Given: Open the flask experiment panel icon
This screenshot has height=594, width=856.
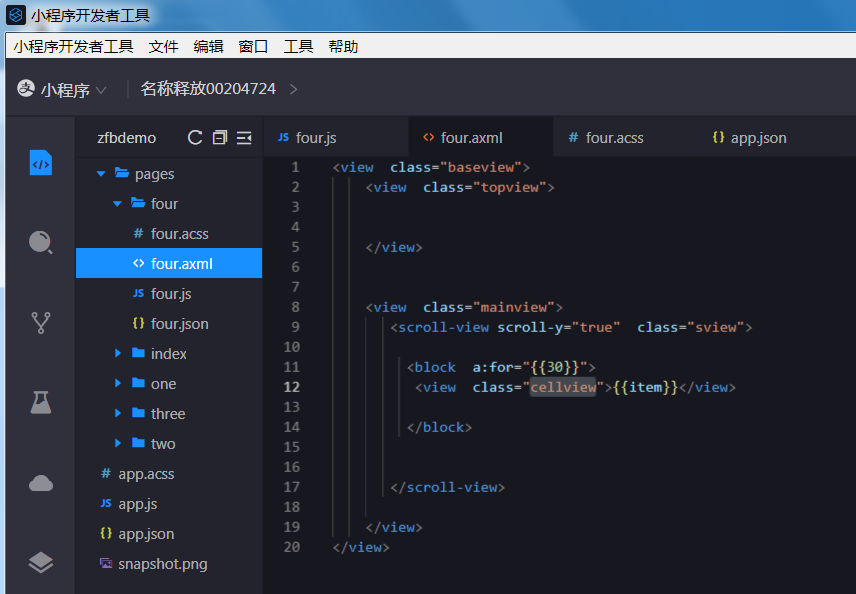Looking at the screenshot, I should 40,402.
